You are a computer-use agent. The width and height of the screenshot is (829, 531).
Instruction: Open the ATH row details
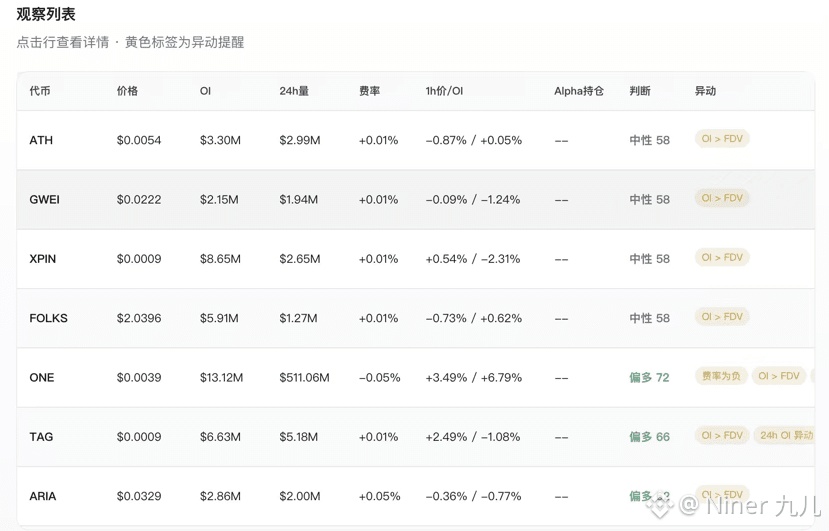point(416,140)
